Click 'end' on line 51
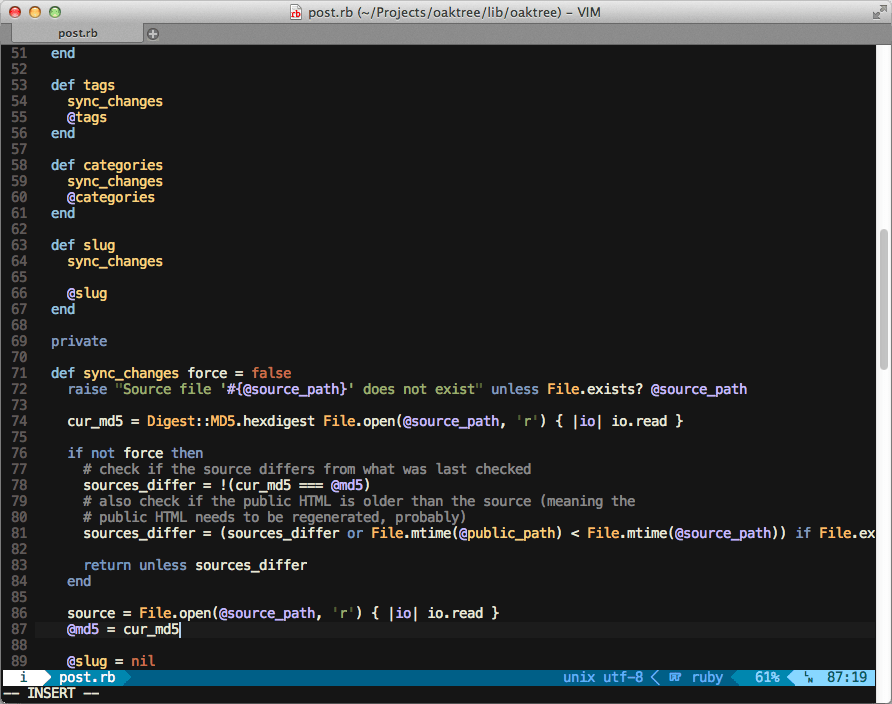The height and width of the screenshot is (704, 892). 63,53
